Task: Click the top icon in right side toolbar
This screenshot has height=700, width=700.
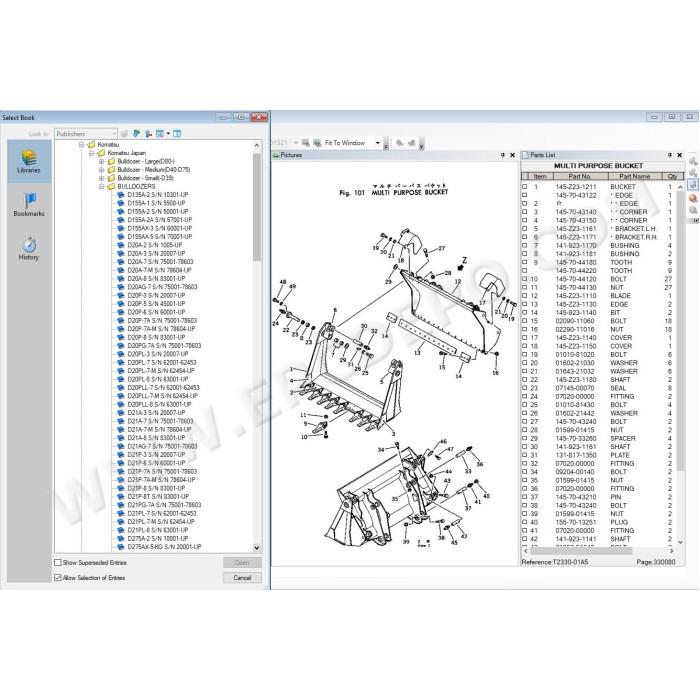Action: 693,161
